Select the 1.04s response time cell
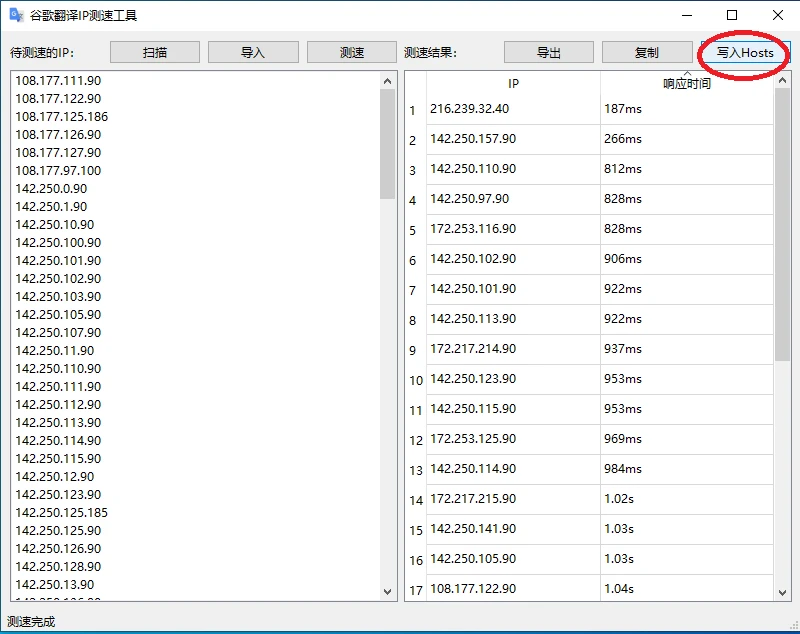The image size is (800, 634). pos(687,589)
